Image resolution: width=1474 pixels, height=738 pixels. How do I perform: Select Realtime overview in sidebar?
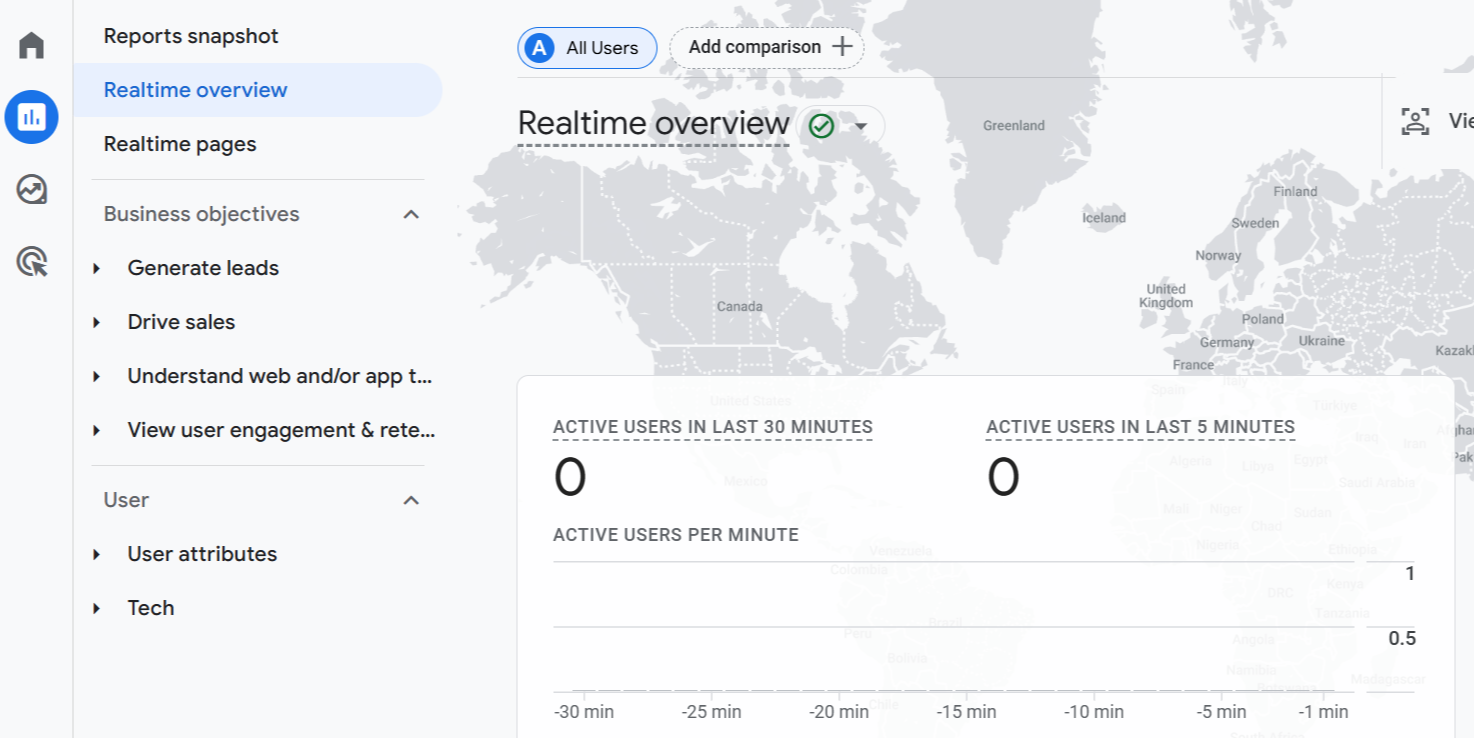pyautogui.click(x=258, y=90)
